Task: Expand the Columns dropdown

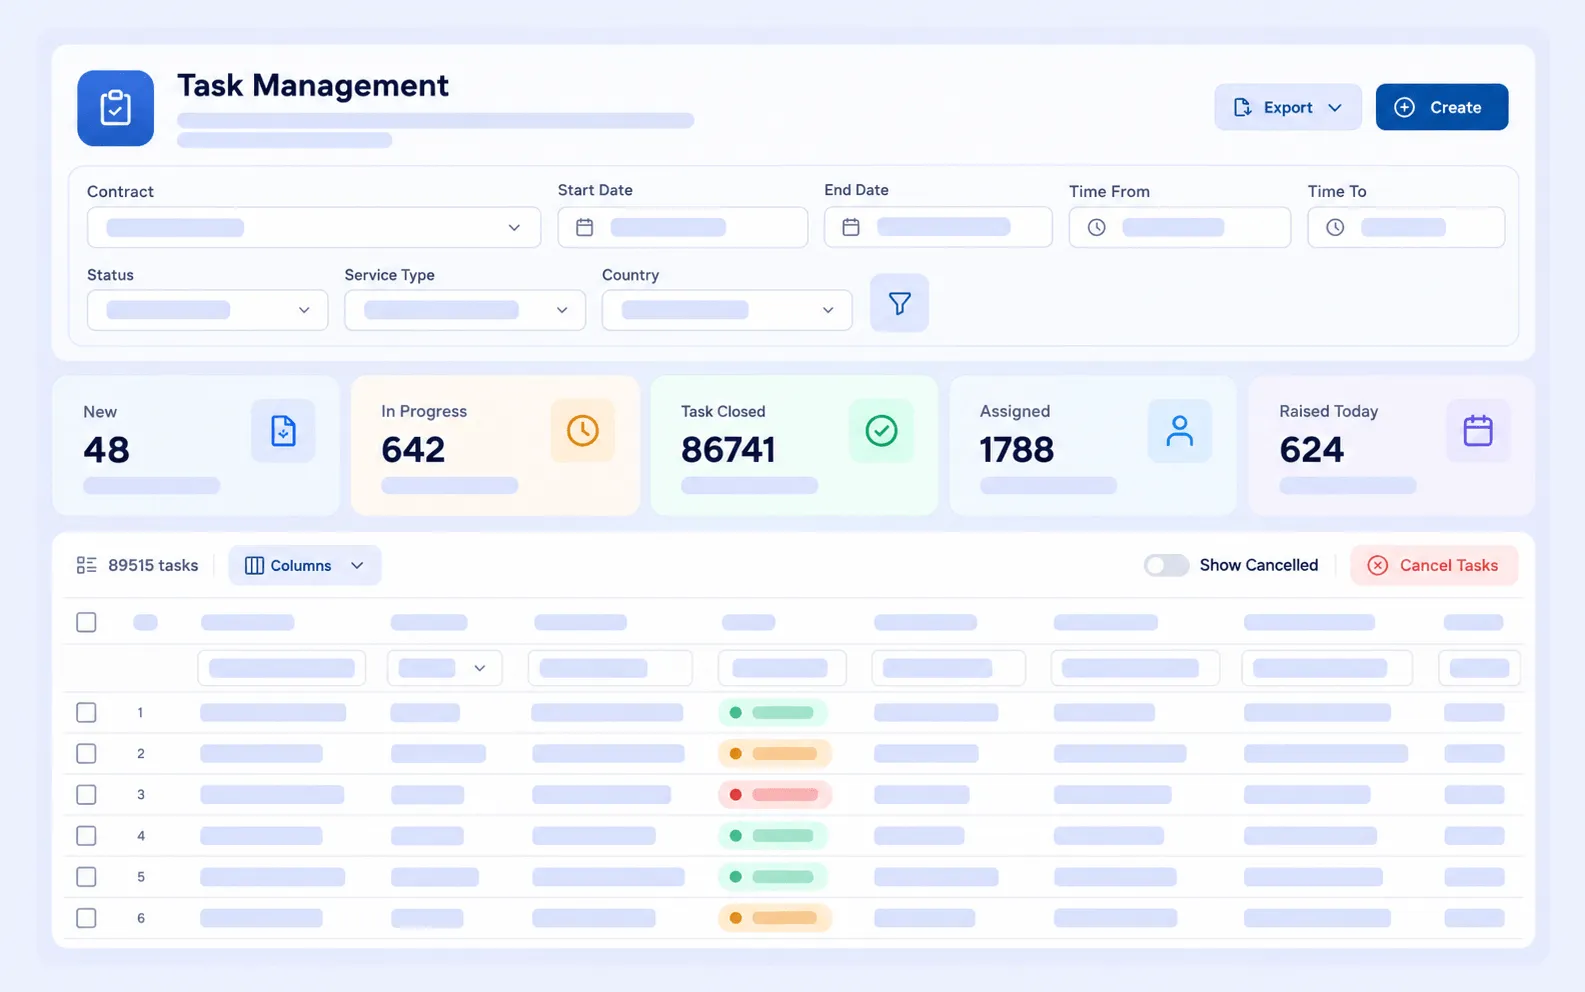Action: point(305,565)
